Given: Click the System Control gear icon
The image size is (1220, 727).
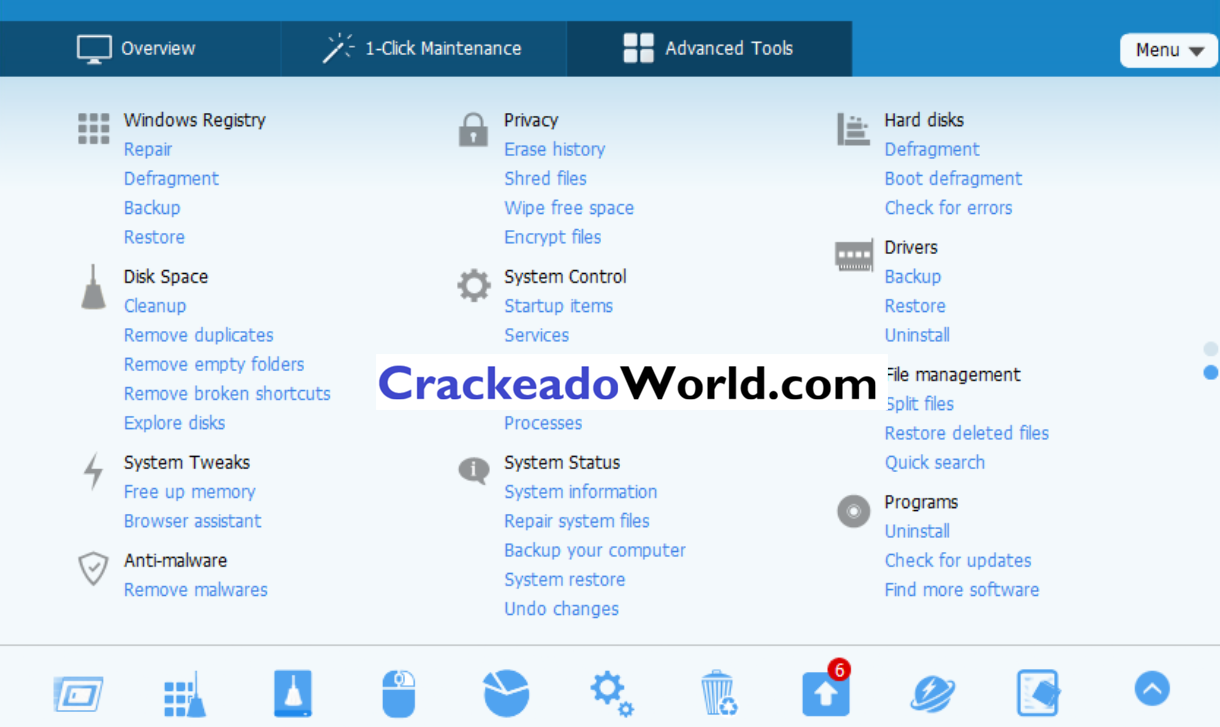Looking at the screenshot, I should [473, 285].
